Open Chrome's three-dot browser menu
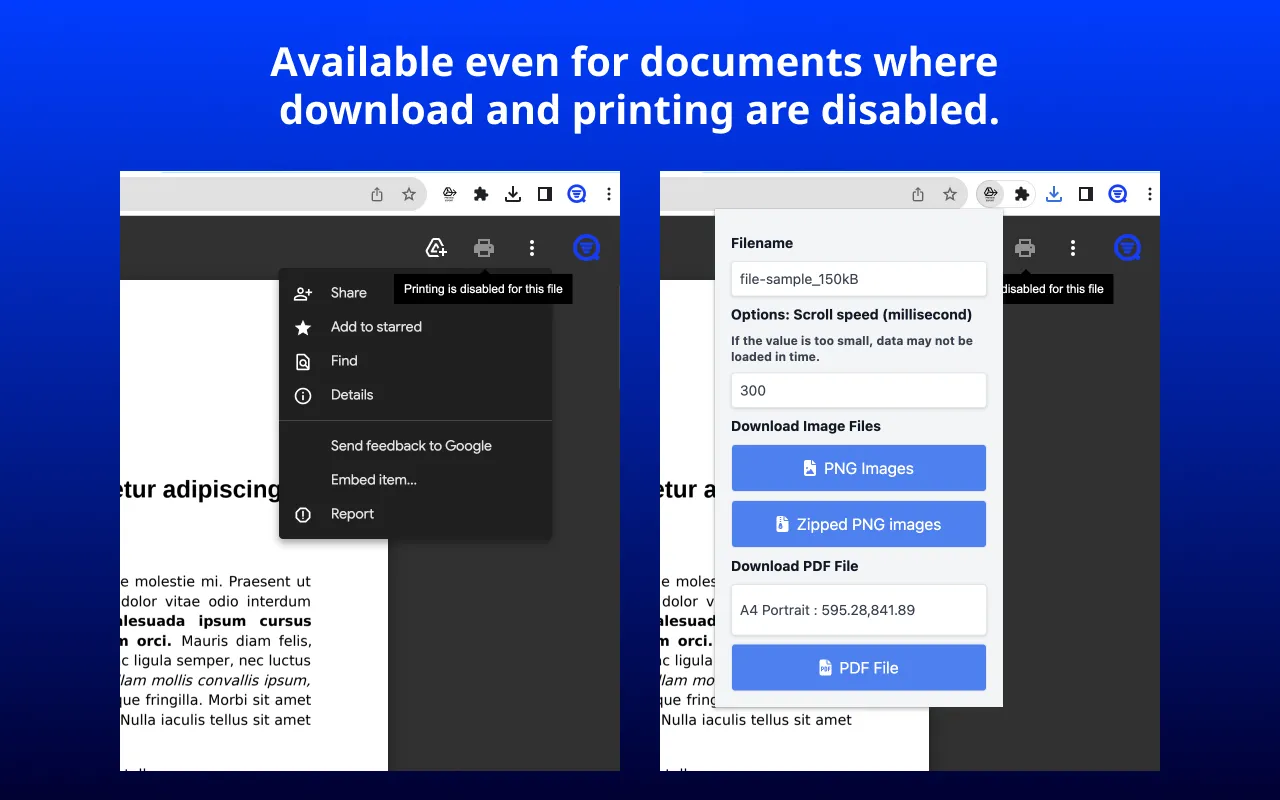Screen dimensions: 1280x800 point(609,194)
